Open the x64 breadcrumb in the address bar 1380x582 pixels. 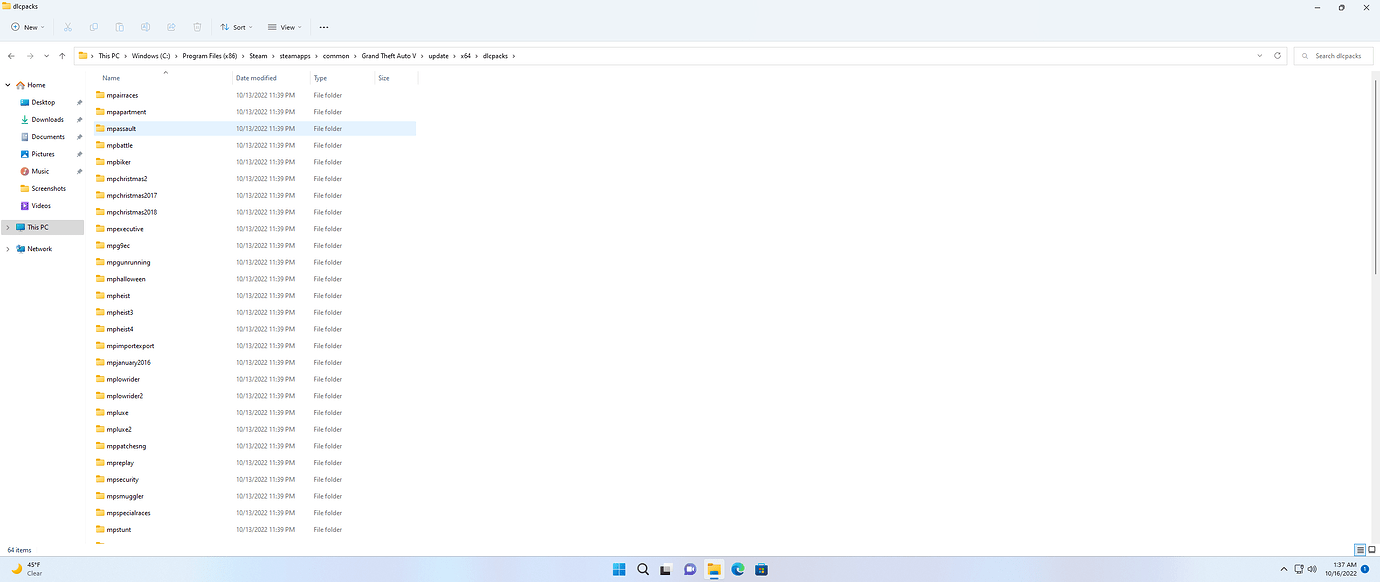pos(465,55)
